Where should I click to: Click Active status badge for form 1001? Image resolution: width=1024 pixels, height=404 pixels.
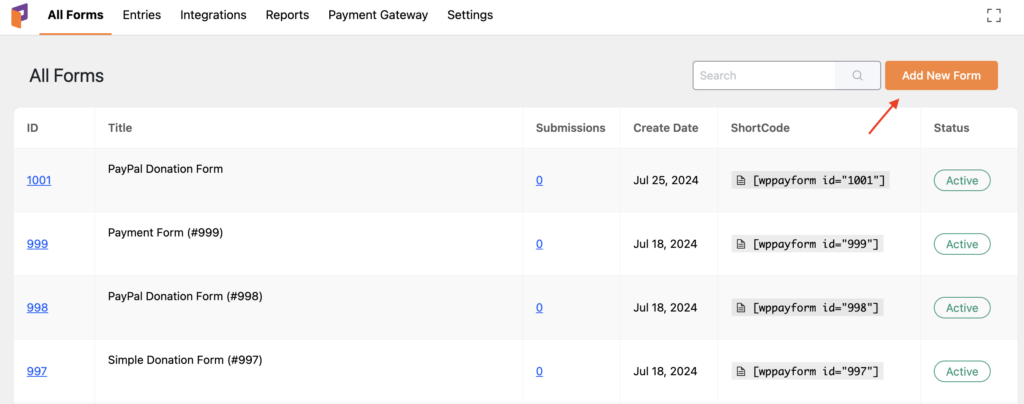(962, 180)
